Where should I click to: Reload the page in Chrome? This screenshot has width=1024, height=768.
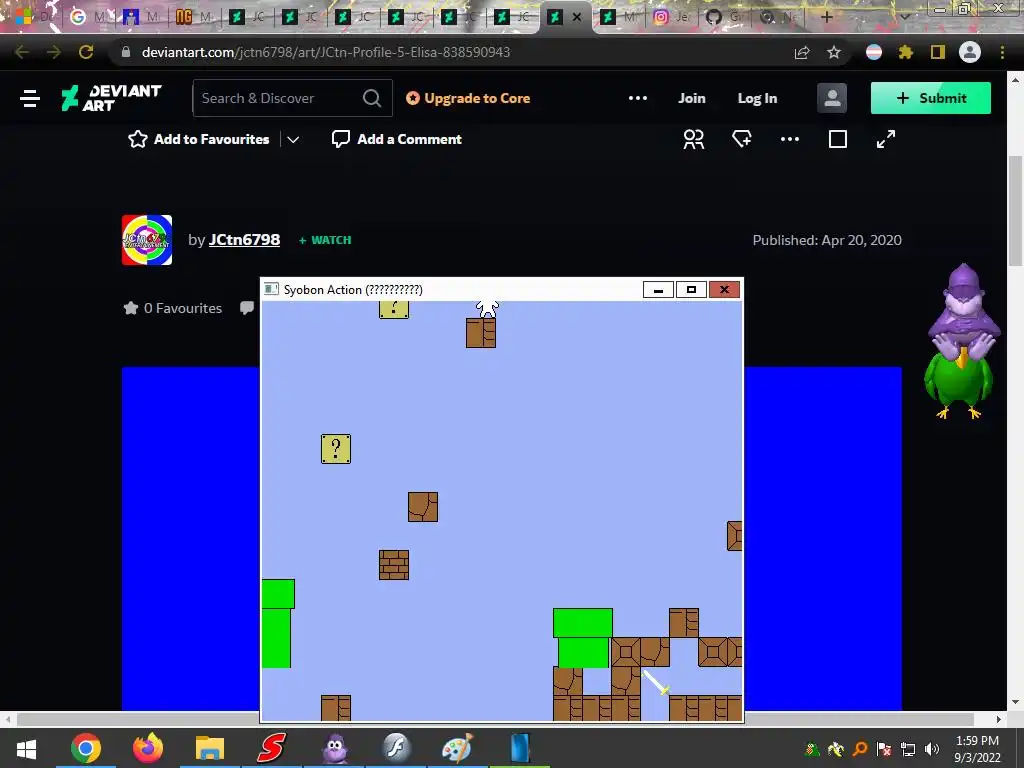(86, 52)
